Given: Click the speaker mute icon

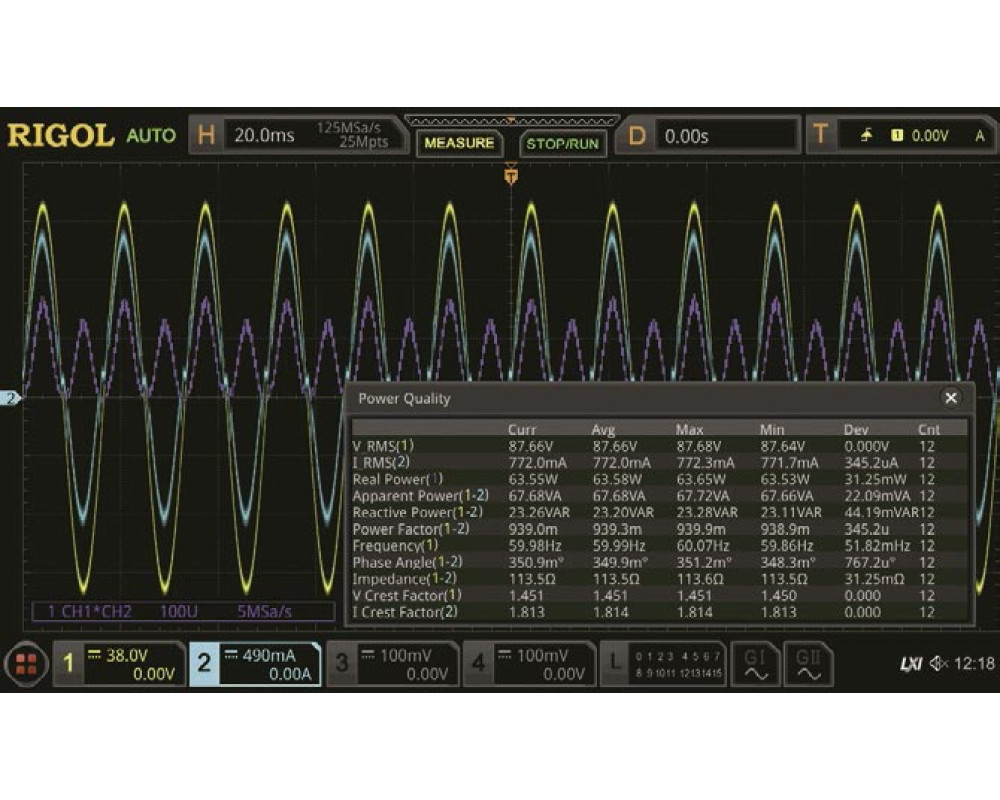Looking at the screenshot, I should click(938, 663).
